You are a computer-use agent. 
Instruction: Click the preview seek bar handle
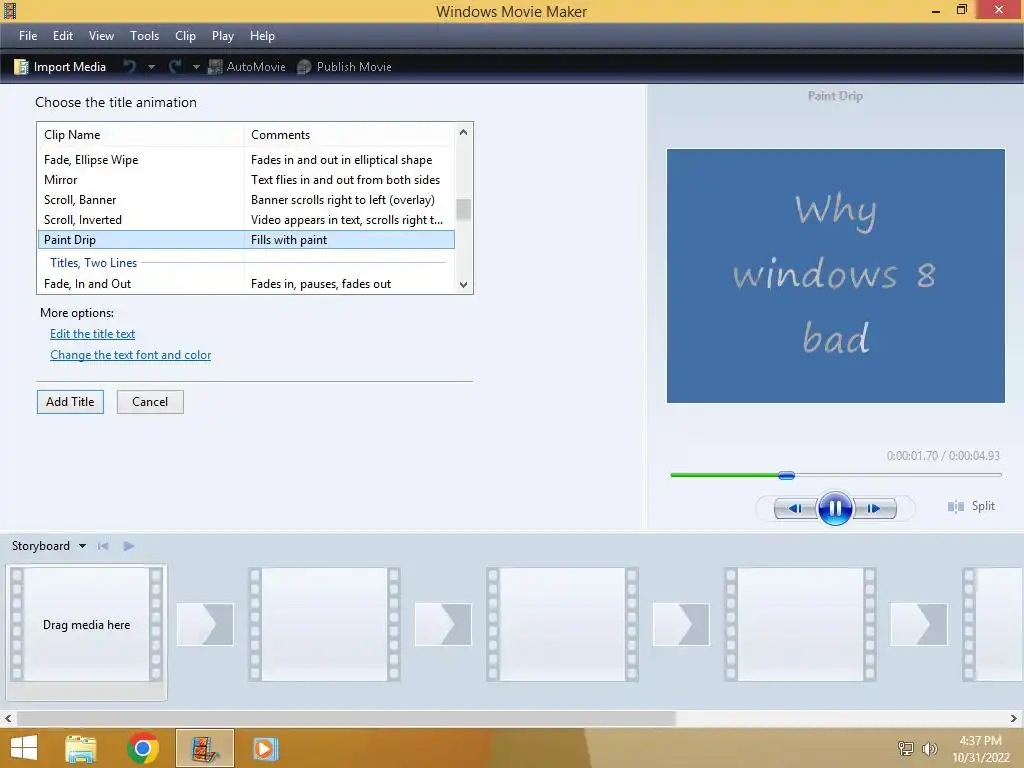786,475
